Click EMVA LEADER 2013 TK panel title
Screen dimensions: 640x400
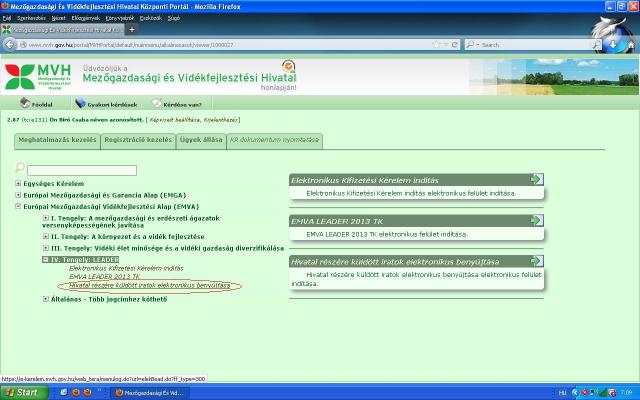(x=337, y=222)
